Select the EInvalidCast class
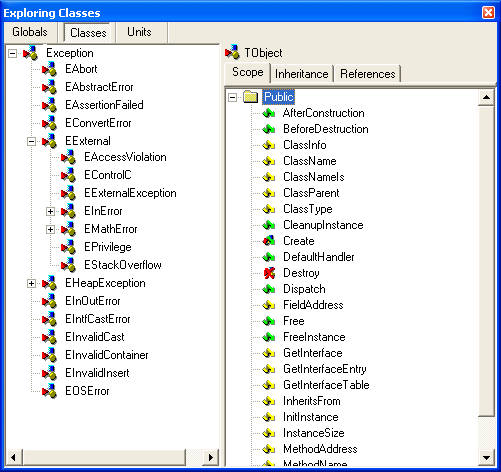 [95, 337]
